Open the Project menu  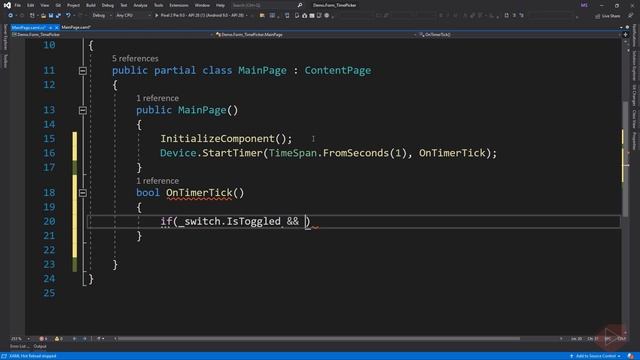coord(73,5)
